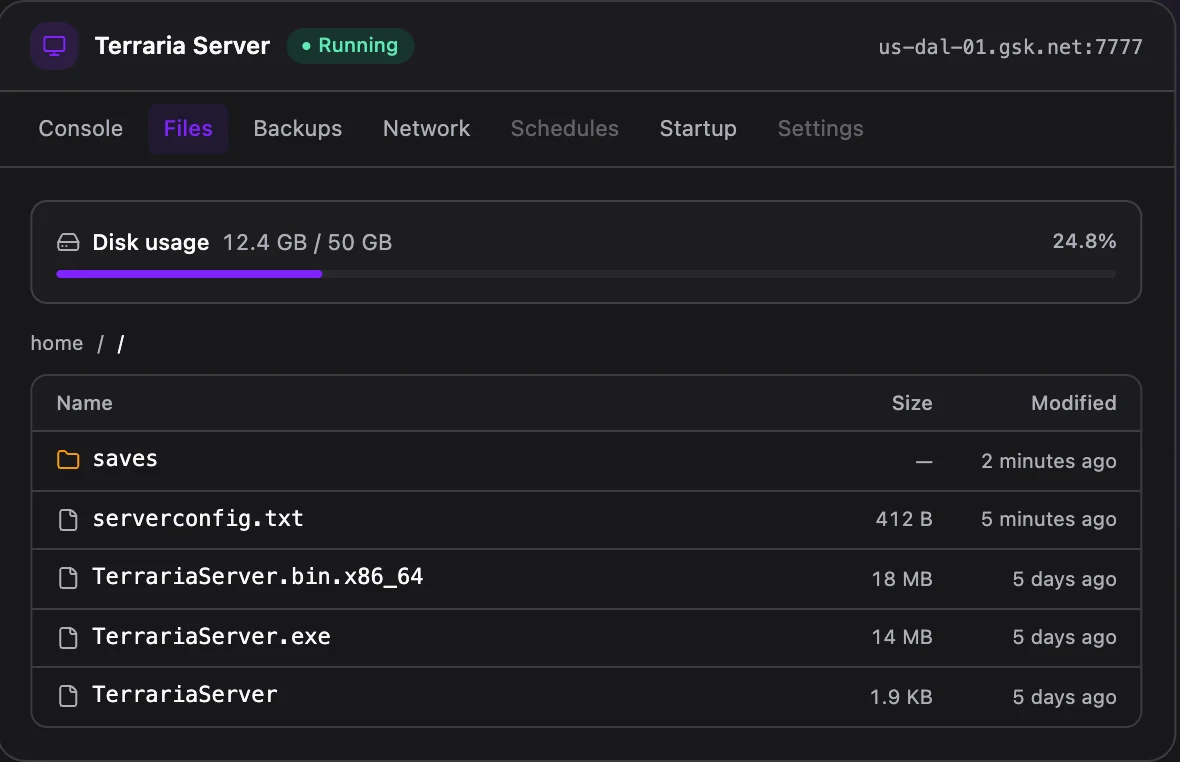1180x762 pixels.
Task: Switch to the Startup tab
Action: (x=698, y=129)
